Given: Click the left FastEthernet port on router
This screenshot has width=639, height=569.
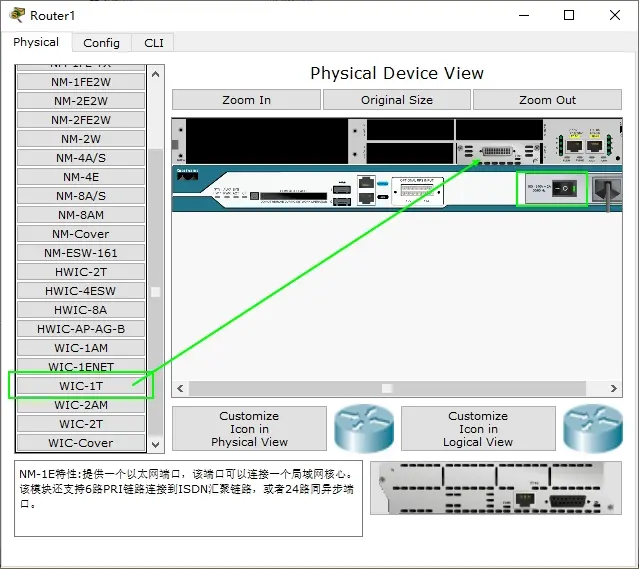Looking at the screenshot, I should pos(574,146).
